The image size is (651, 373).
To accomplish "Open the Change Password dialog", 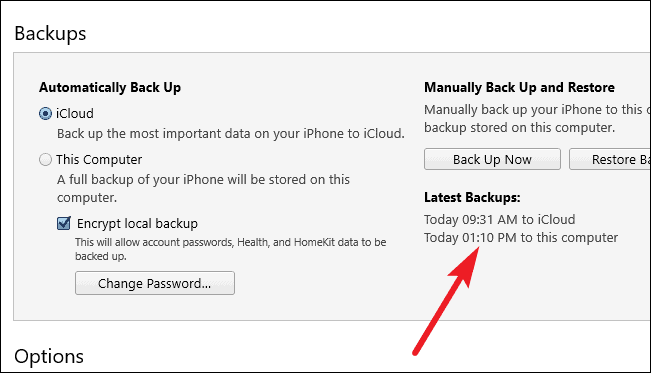I will 155,283.
